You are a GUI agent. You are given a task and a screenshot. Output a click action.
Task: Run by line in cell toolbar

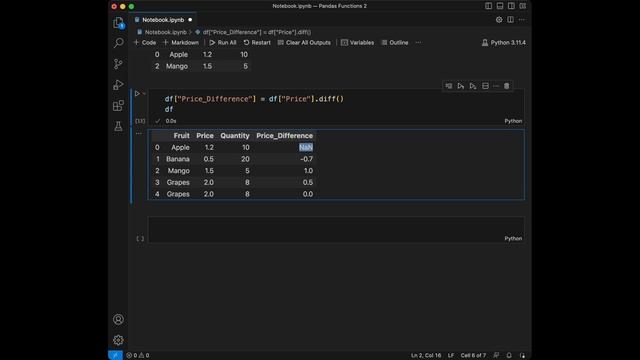point(449,86)
